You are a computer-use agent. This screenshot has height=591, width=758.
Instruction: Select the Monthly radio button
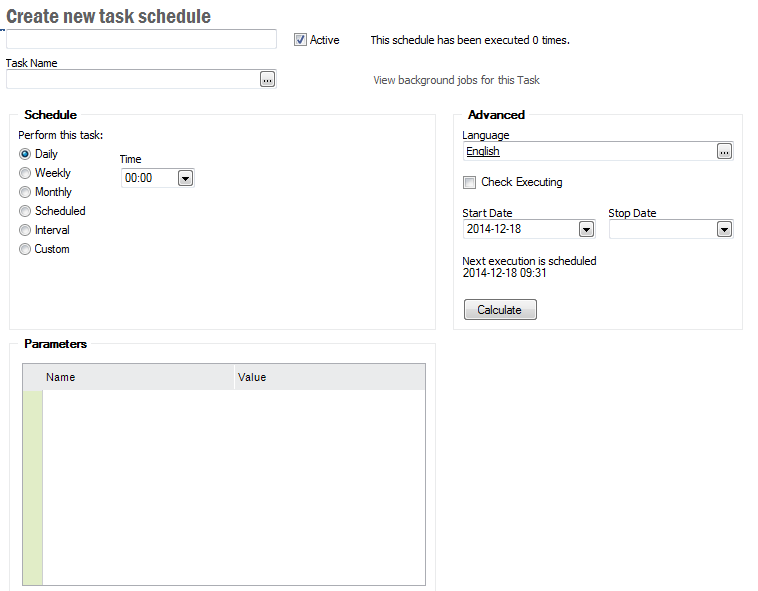25,192
